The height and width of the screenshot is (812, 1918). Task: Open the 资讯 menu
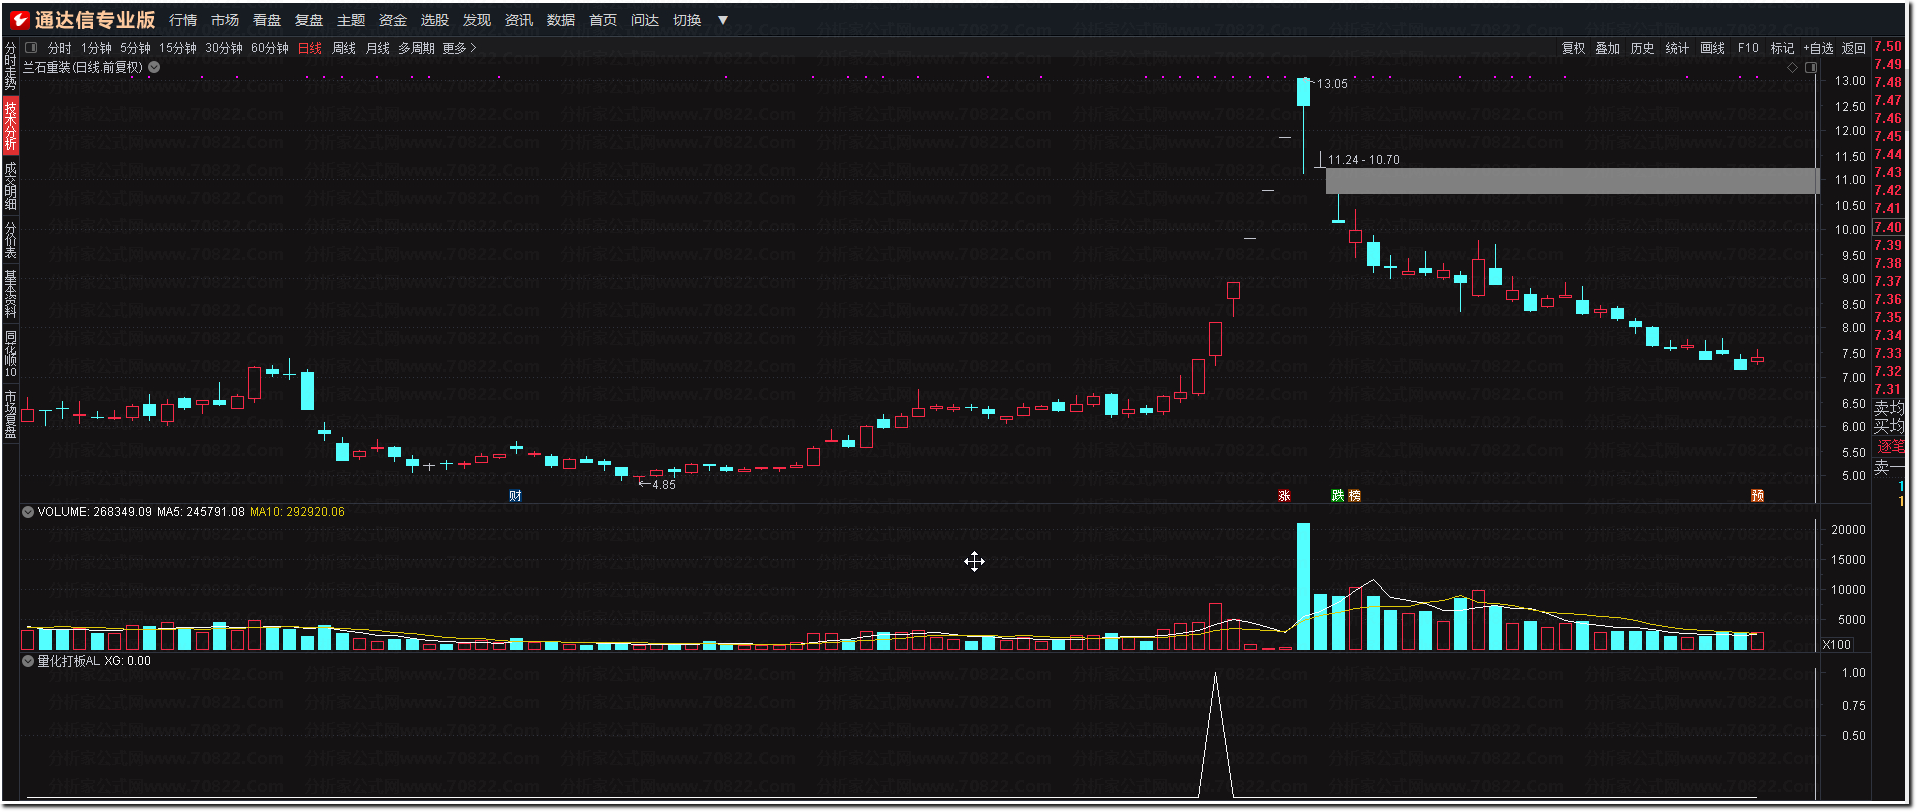click(x=519, y=20)
